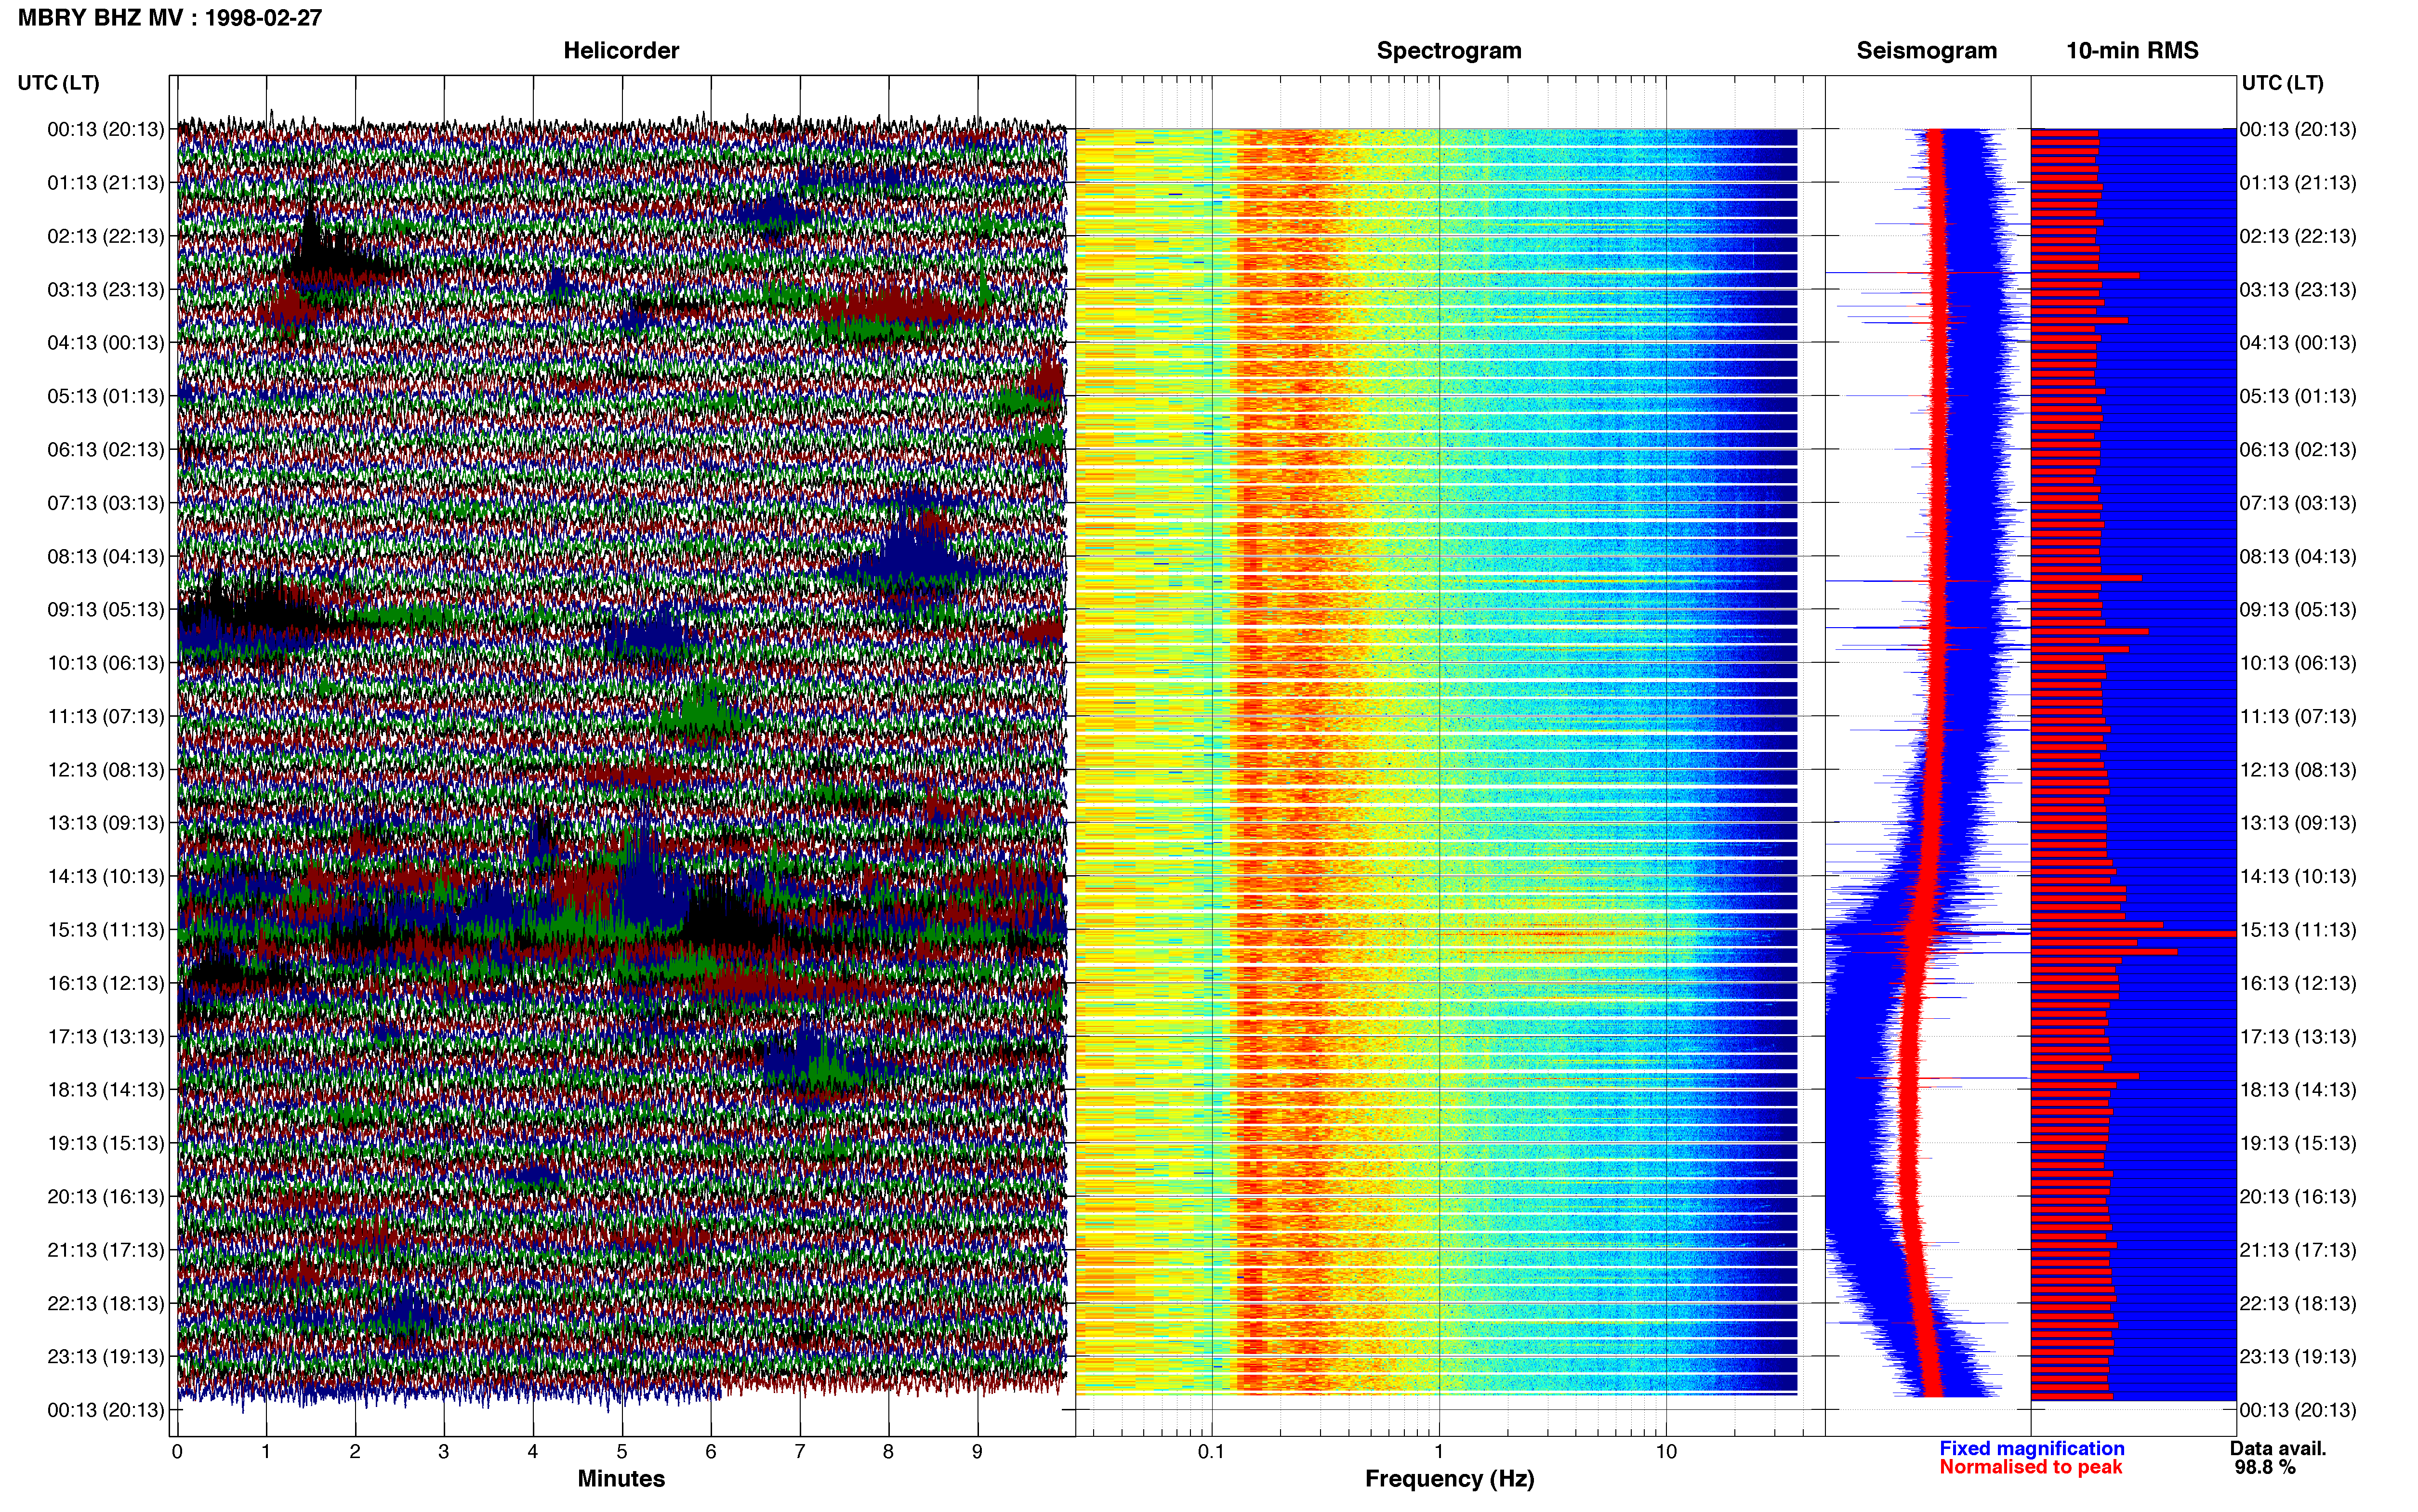The width and height of the screenshot is (2418, 1512).
Task: Click the left time label '13:13 (09:13)'
Action: click(106, 823)
